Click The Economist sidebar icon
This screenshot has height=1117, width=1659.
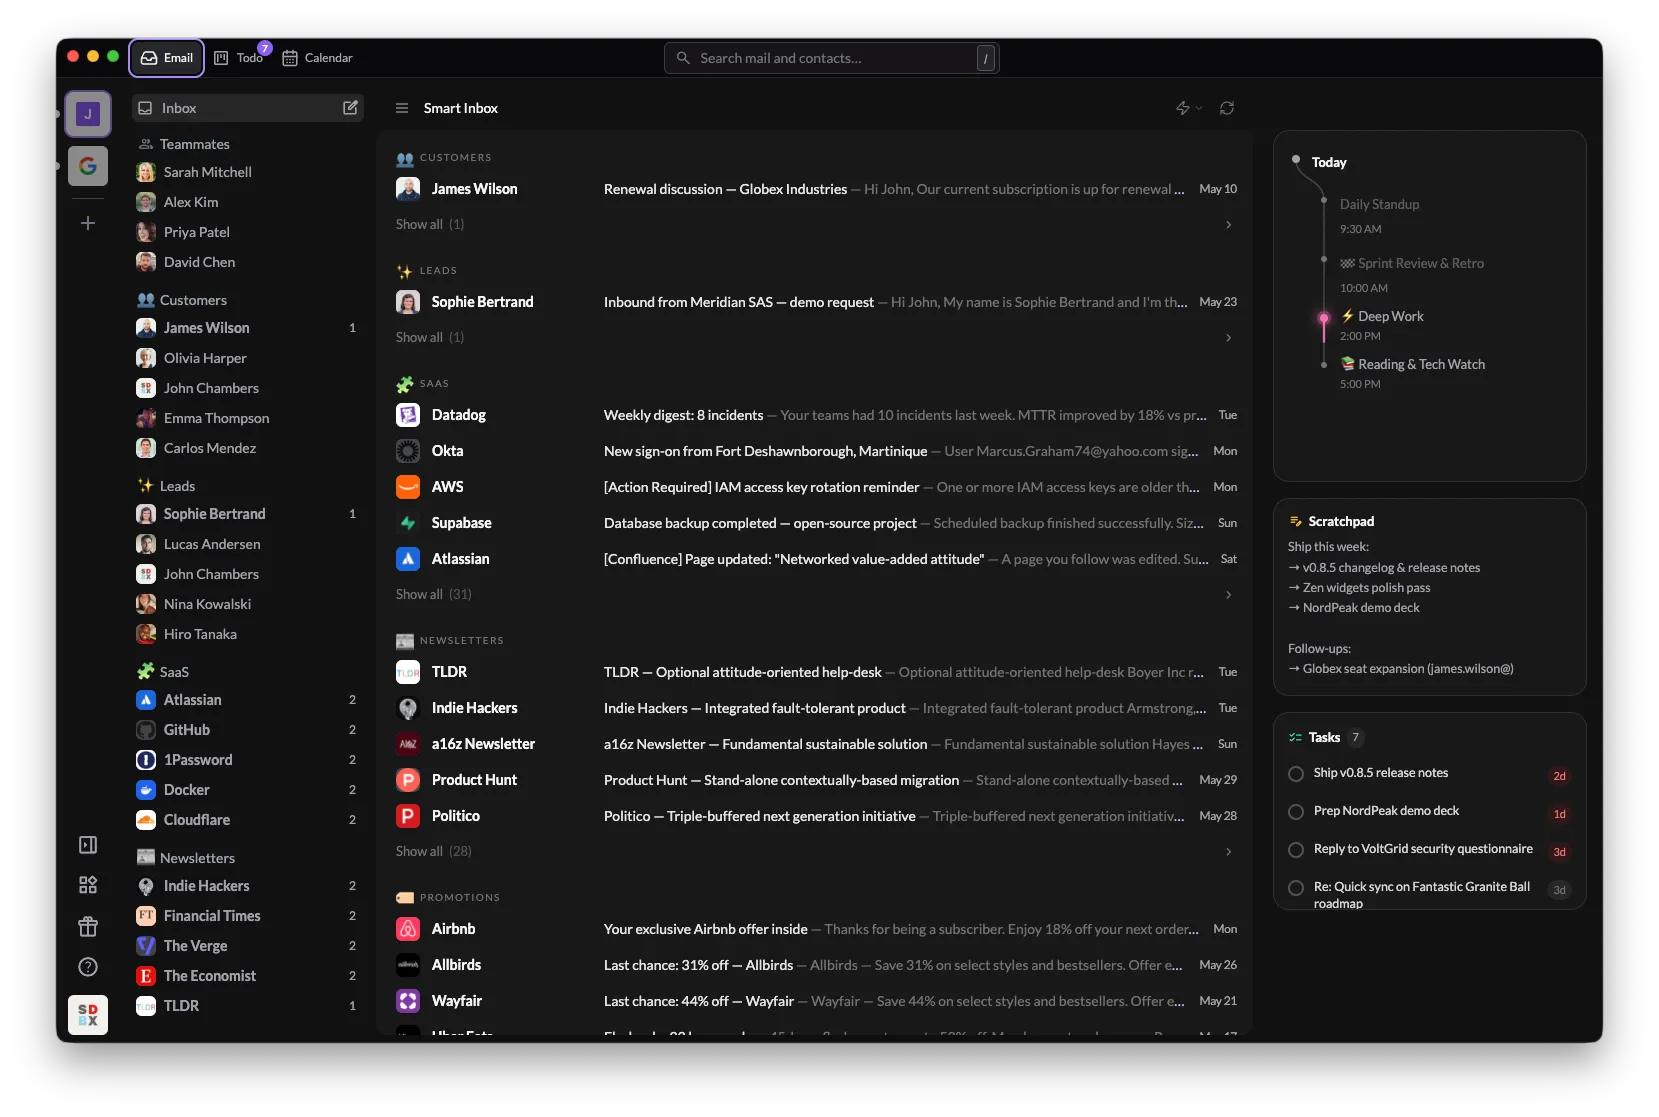click(x=146, y=976)
